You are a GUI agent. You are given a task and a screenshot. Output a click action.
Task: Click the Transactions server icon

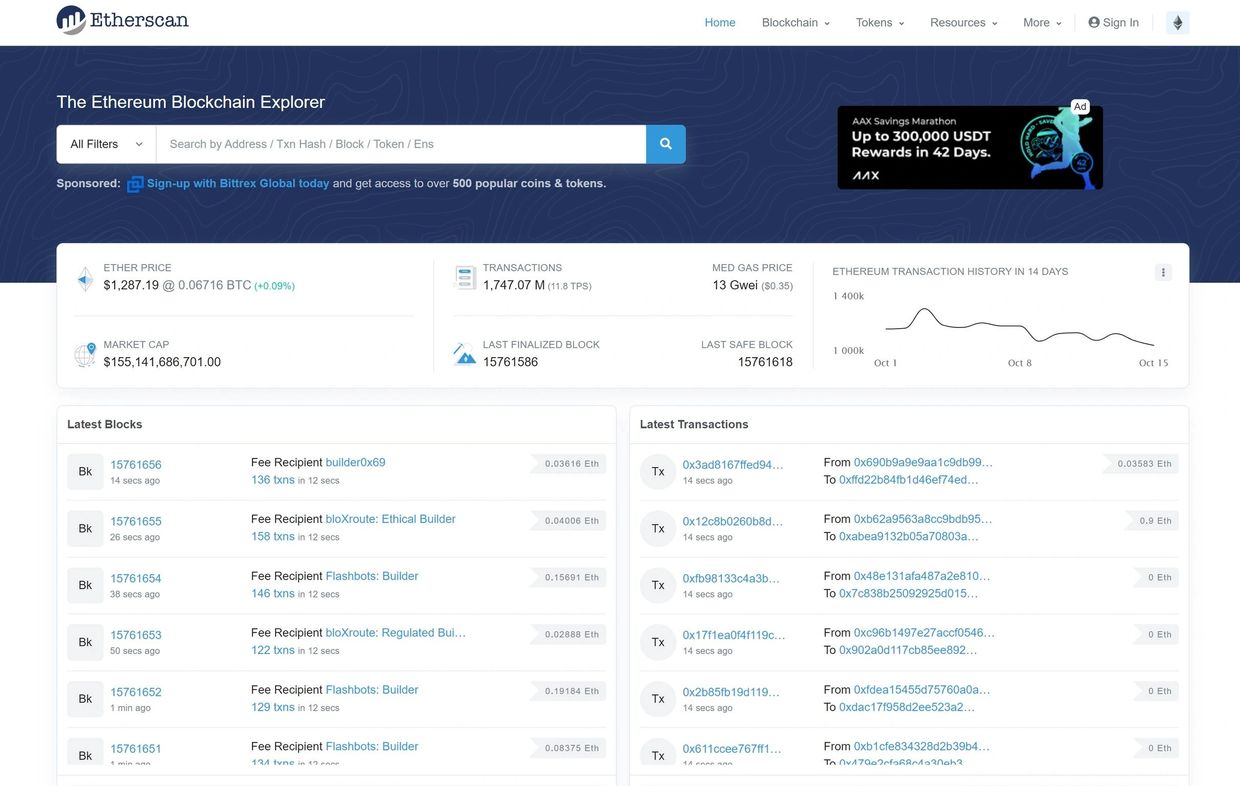pos(465,278)
